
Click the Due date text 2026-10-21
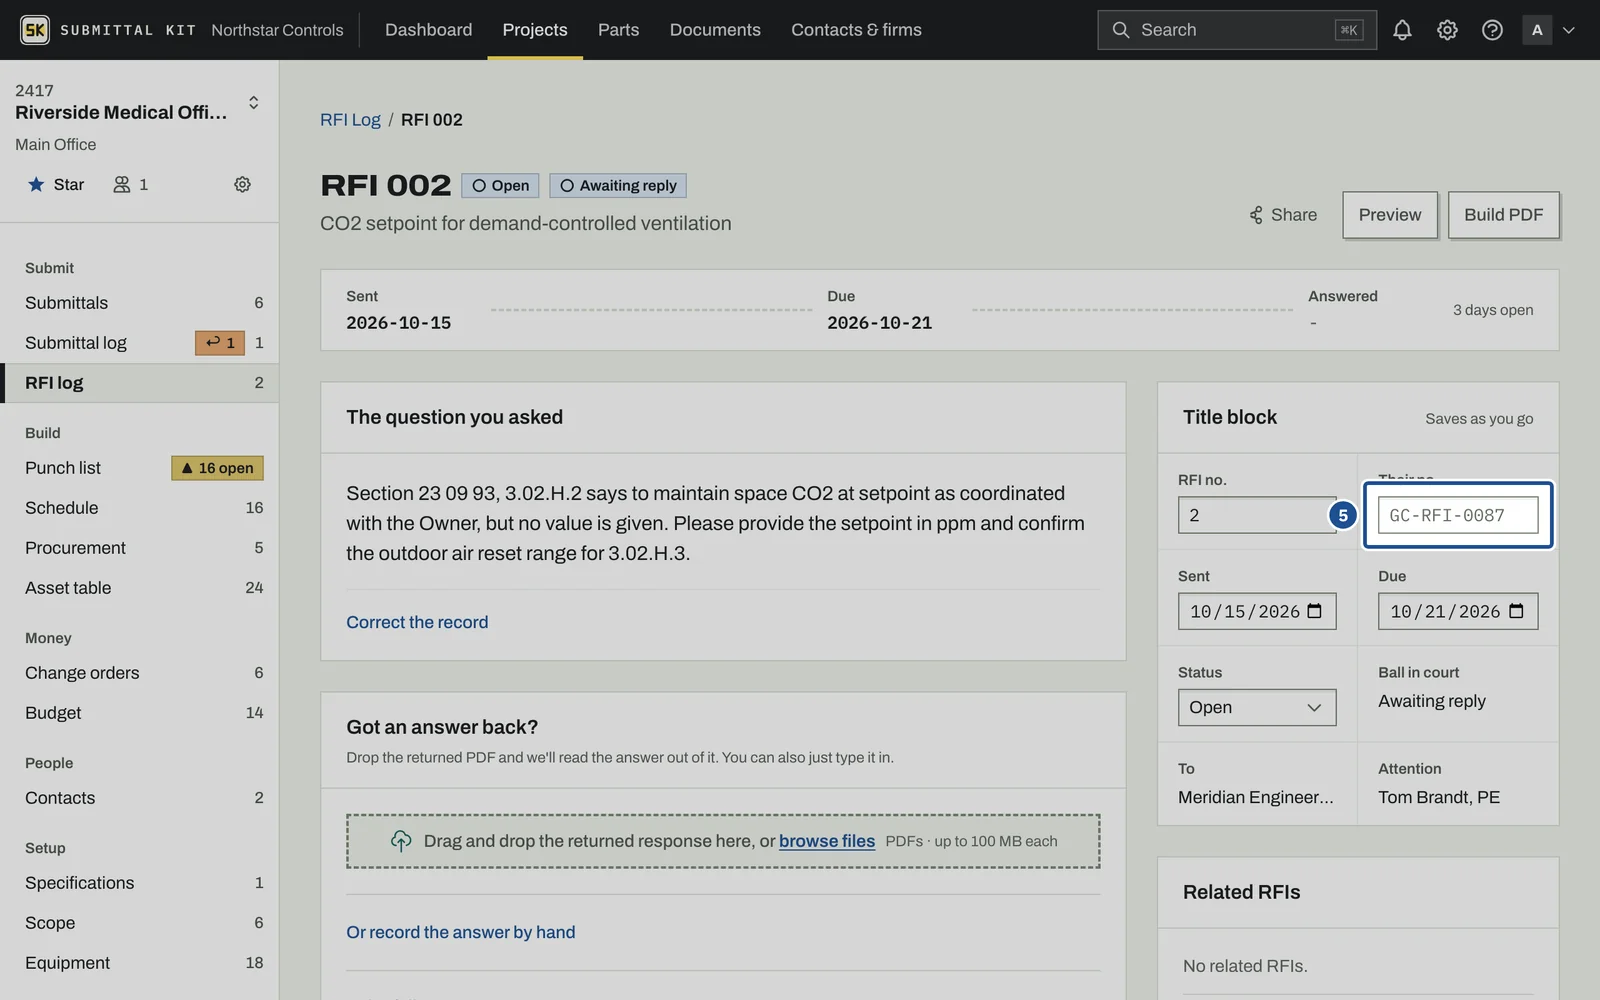pos(879,323)
